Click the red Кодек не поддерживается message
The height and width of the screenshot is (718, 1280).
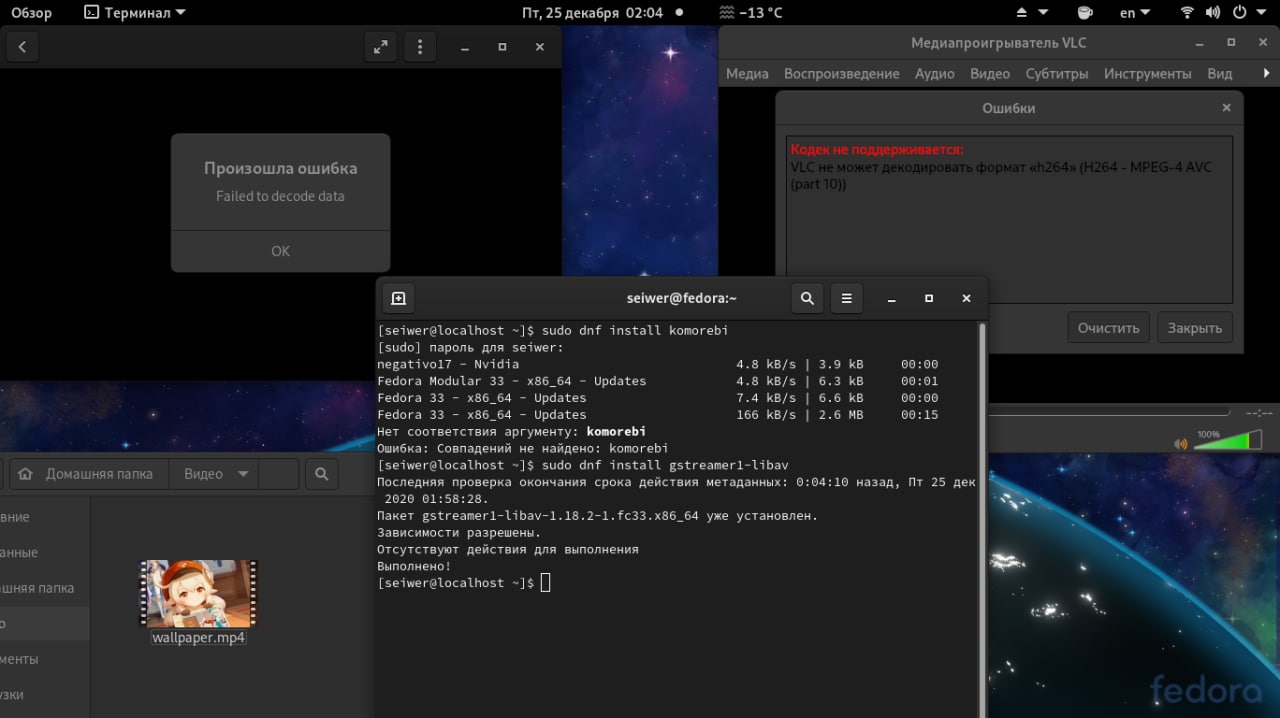(x=876, y=149)
